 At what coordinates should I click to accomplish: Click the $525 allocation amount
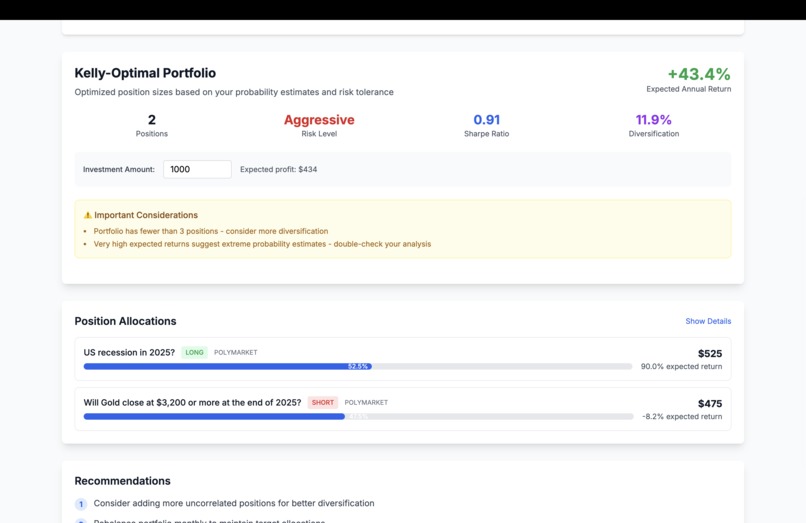(x=709, y=353)
